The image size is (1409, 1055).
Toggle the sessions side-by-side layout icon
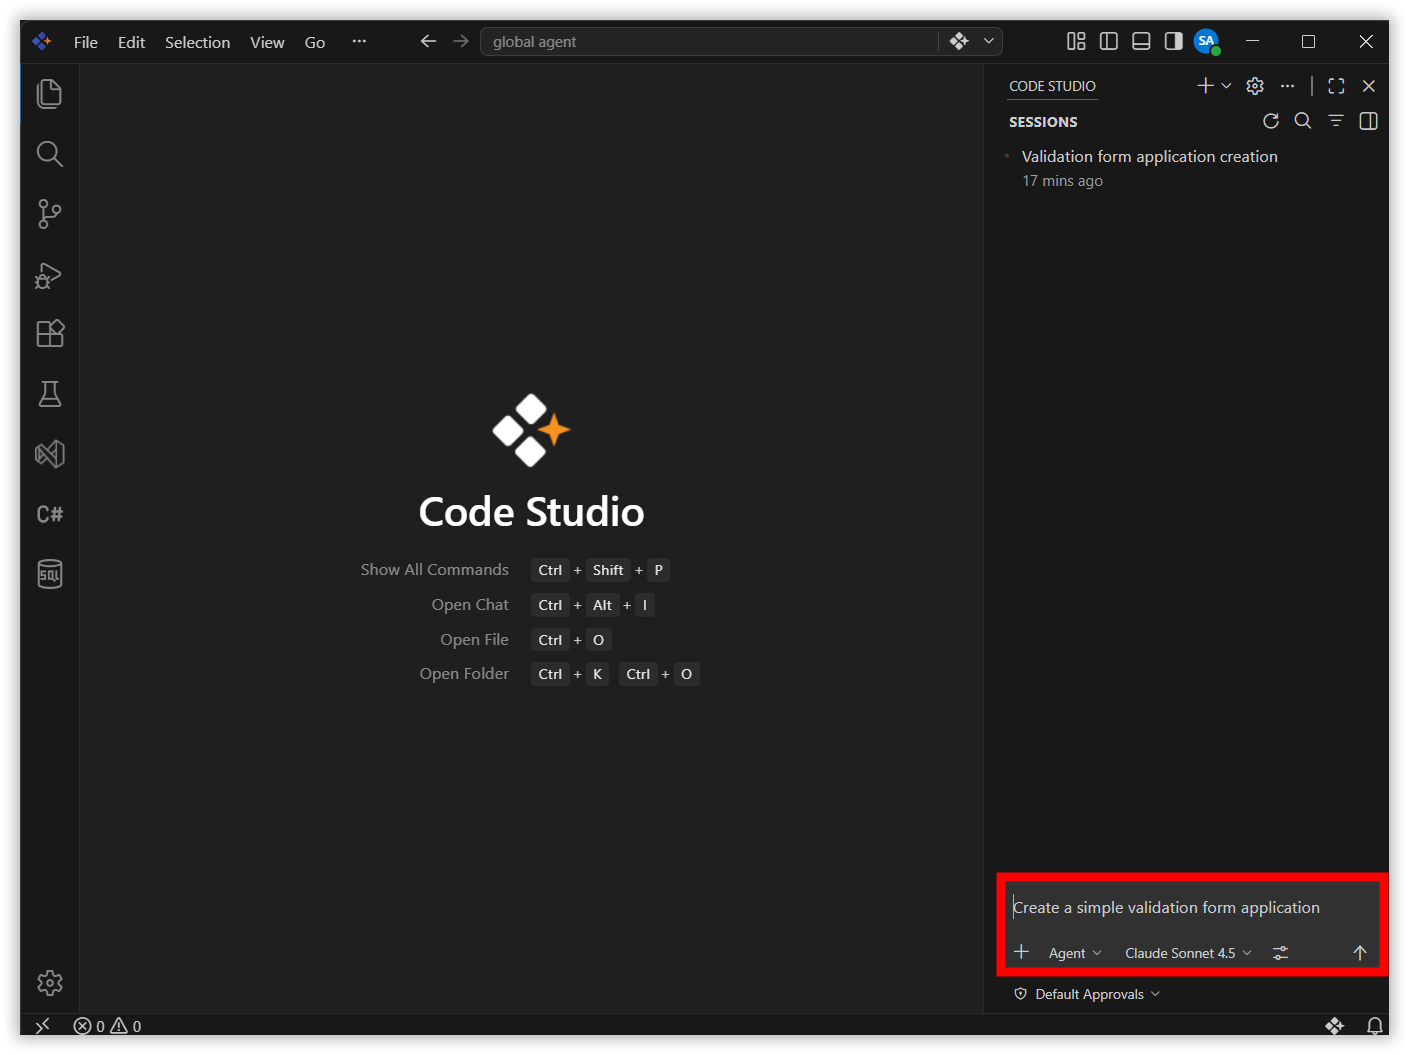[x=1369, y=121]
